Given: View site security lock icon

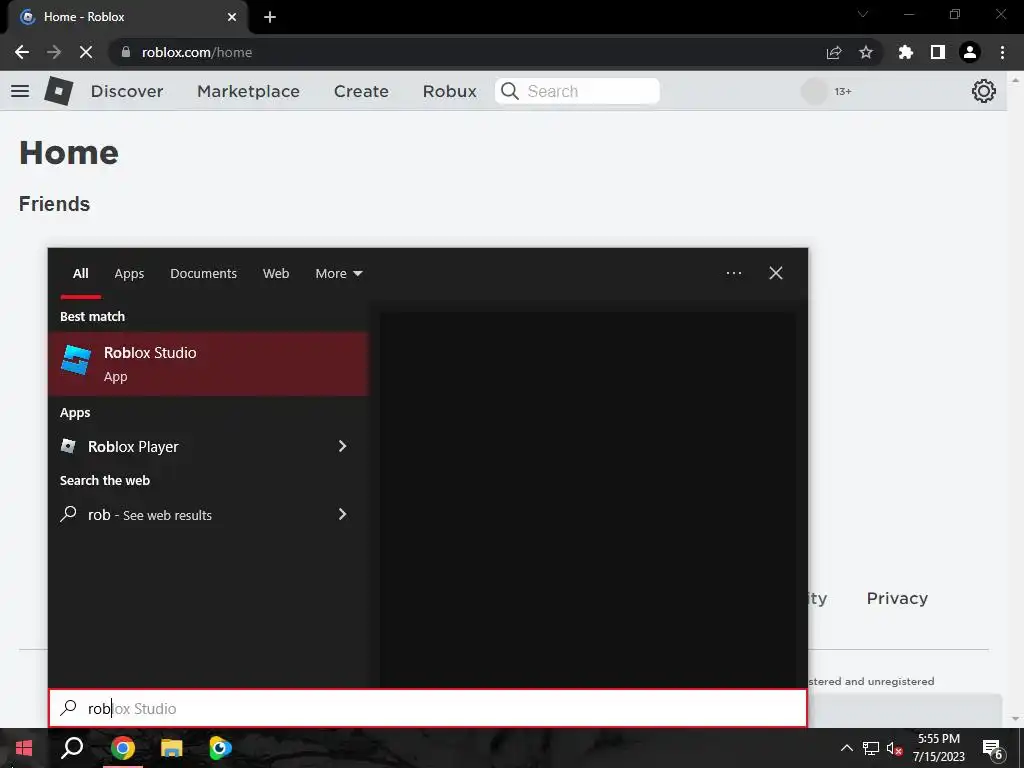Looking at the screenshot, I should point(127,52).
